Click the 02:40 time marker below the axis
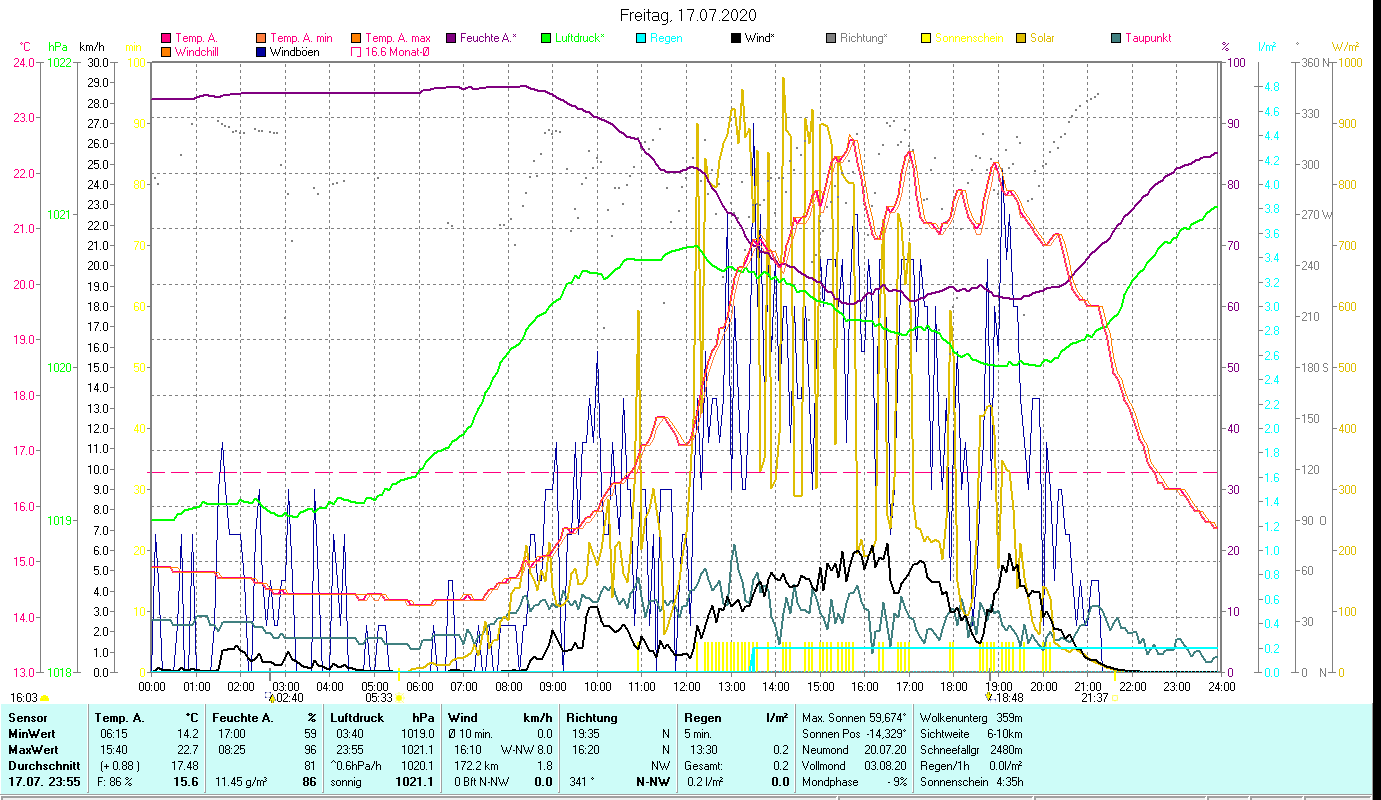Viewport: 1381px width, 800px height. (x=289, y=698)
